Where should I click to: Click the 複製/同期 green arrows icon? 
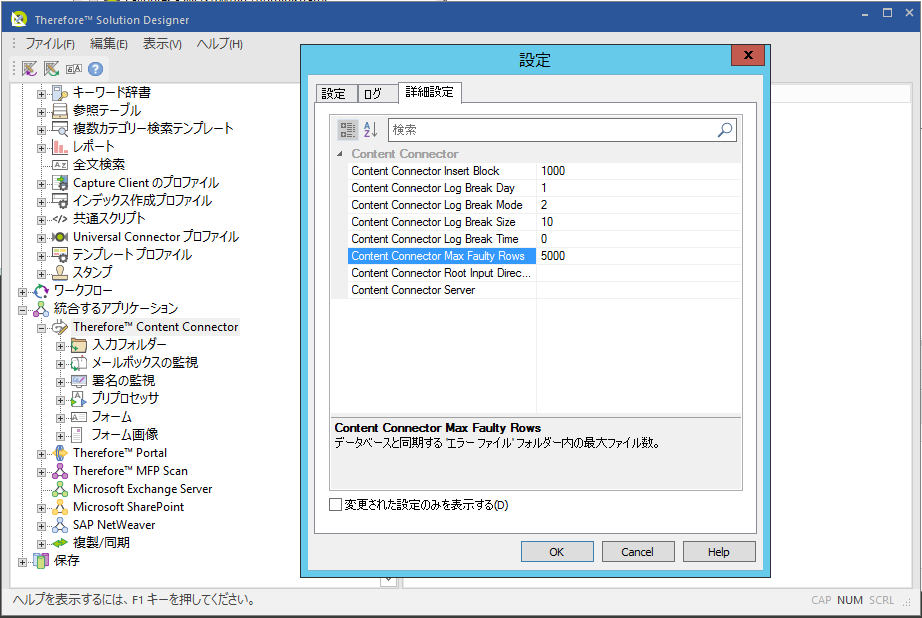[60, 543]
